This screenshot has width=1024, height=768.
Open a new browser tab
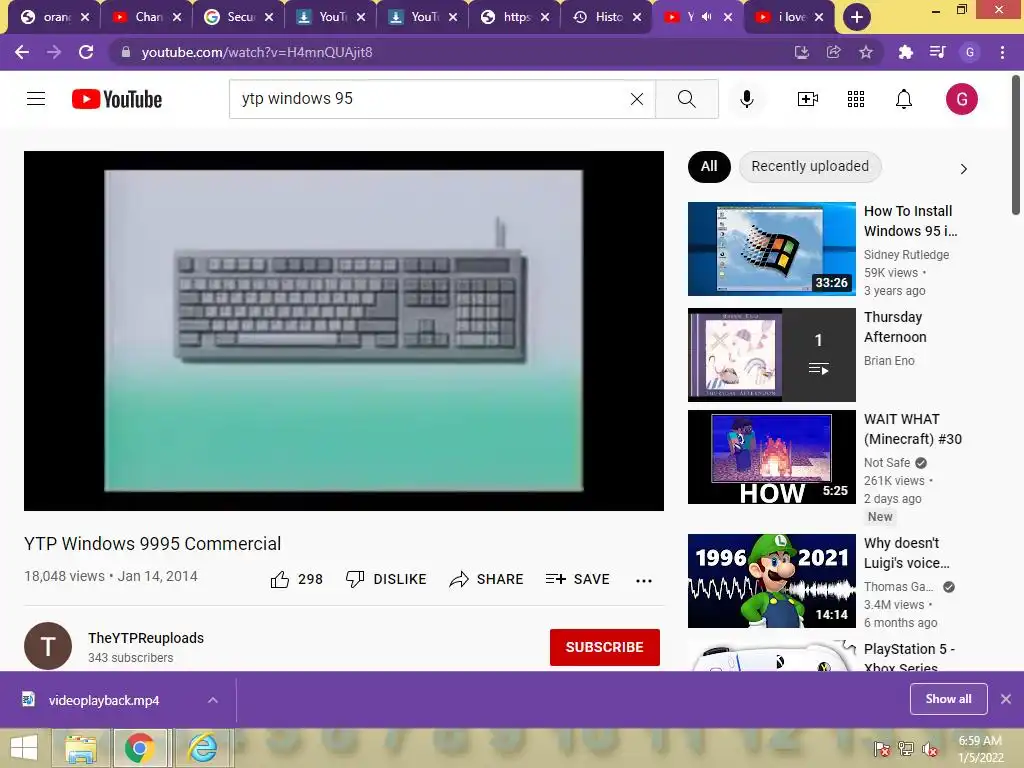point(857,18)
